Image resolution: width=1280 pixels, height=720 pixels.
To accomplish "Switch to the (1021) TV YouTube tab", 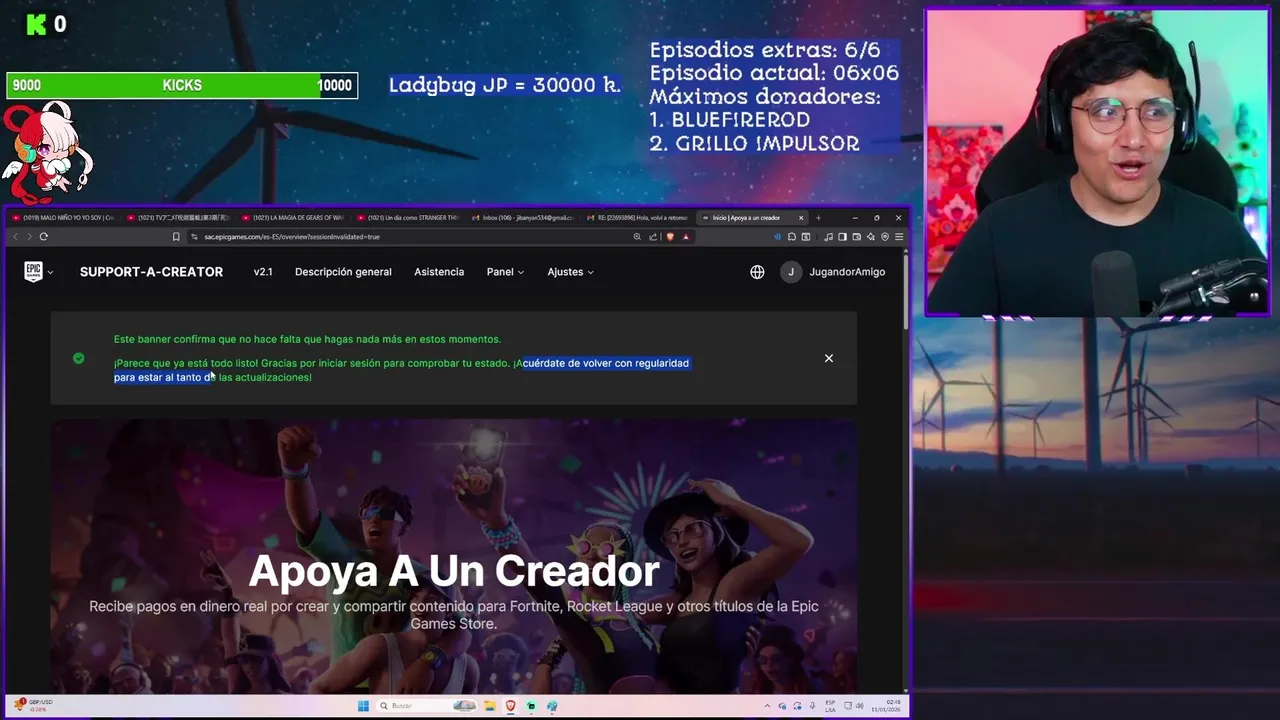I will tap(178, 217).
